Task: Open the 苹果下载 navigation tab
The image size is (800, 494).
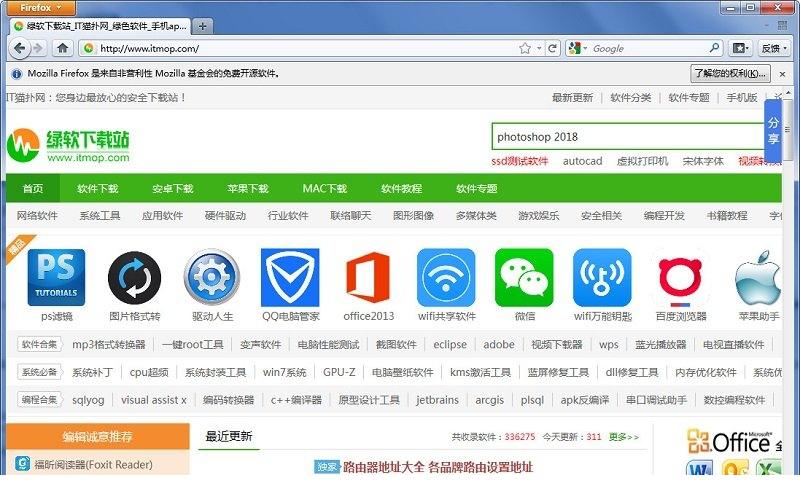Action: click(x=247, y=188)
